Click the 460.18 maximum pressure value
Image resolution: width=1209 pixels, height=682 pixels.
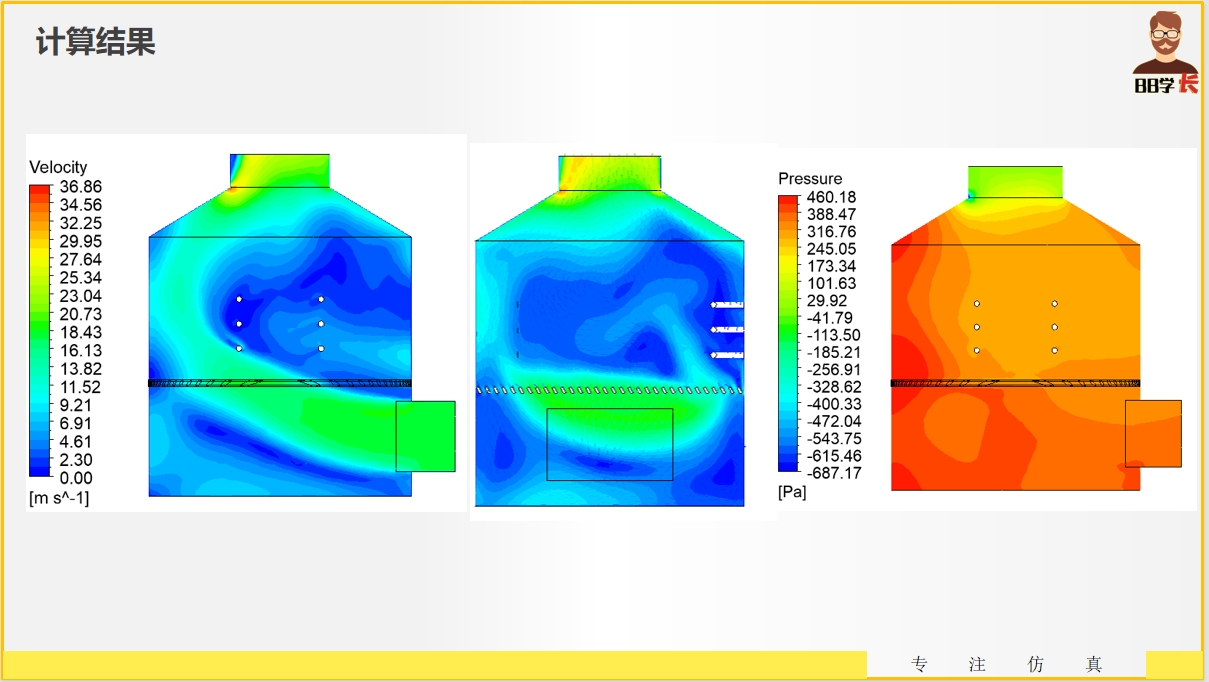831,198
